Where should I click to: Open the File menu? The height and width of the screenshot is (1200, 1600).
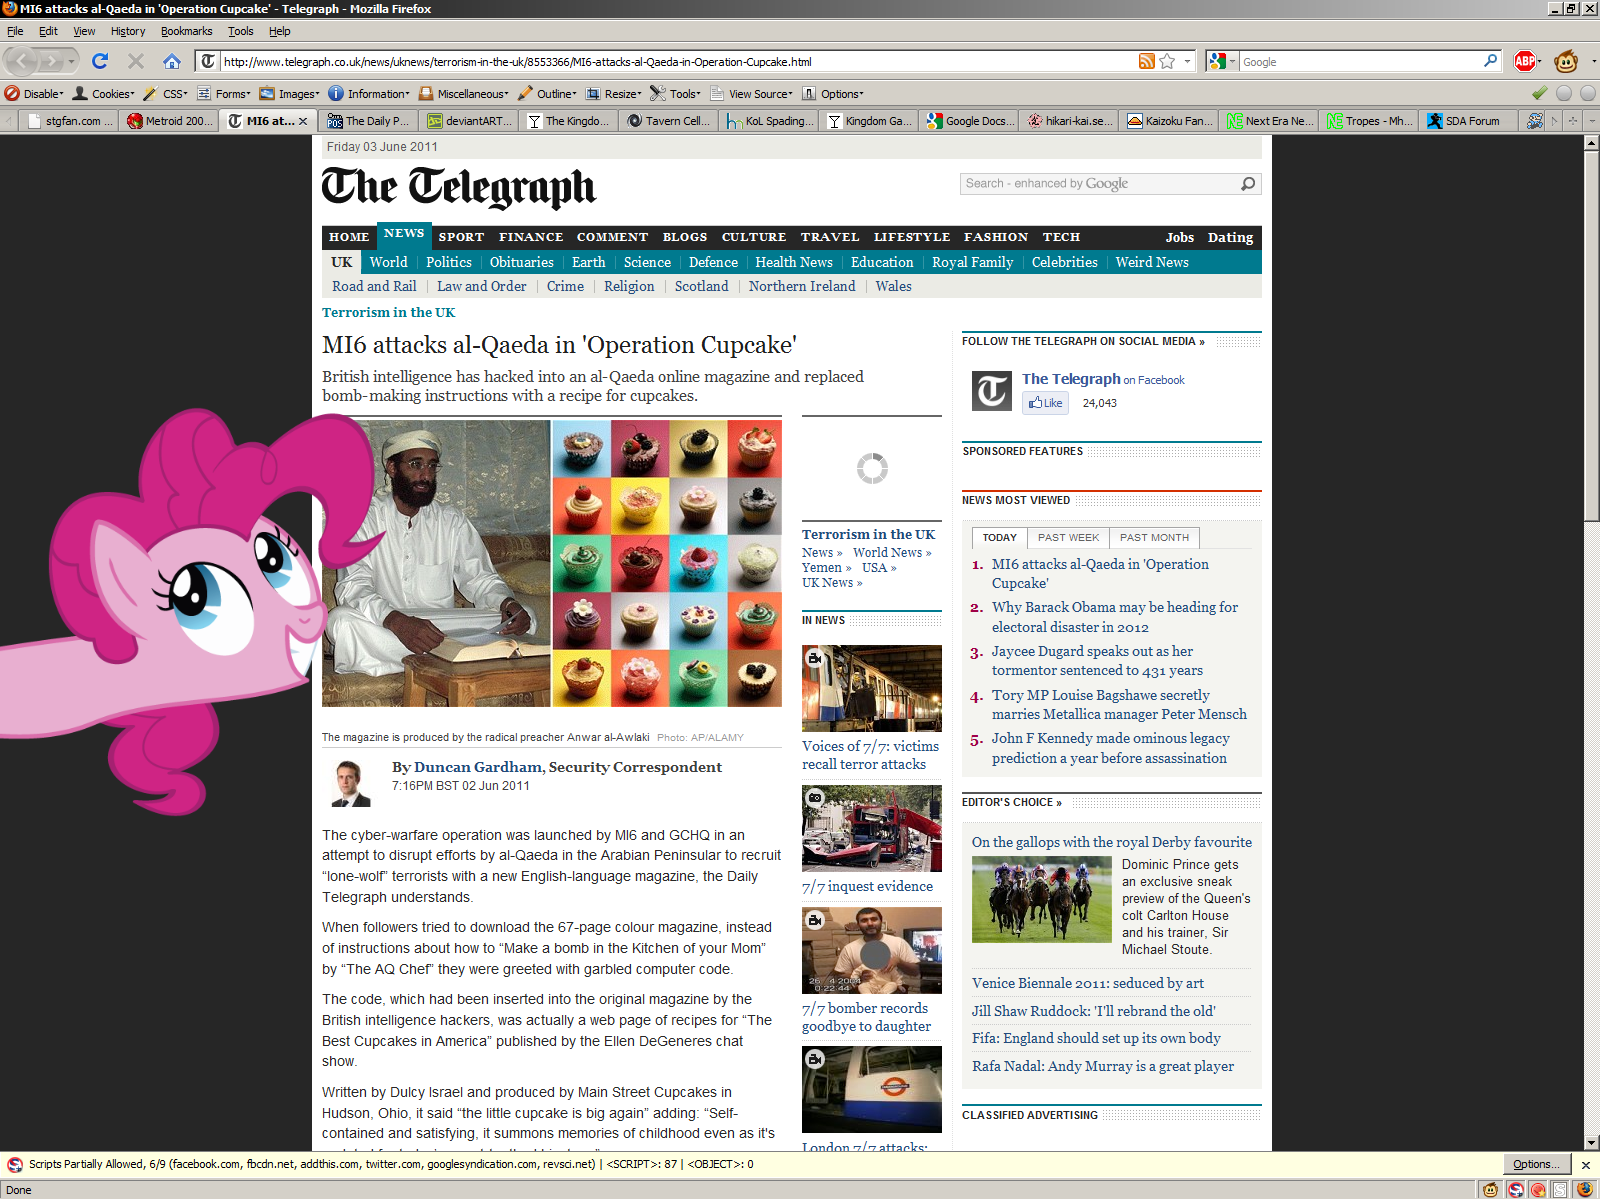coord(15,31)
